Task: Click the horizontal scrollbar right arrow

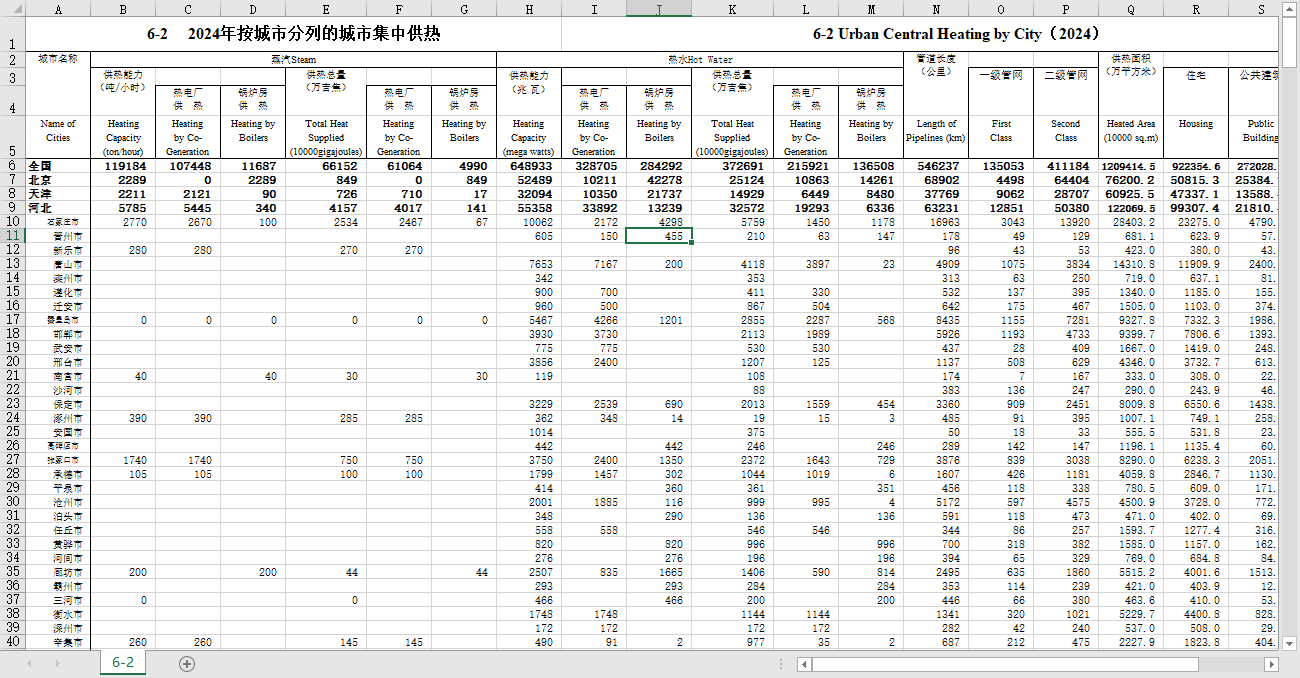Action: [1272, 664]
